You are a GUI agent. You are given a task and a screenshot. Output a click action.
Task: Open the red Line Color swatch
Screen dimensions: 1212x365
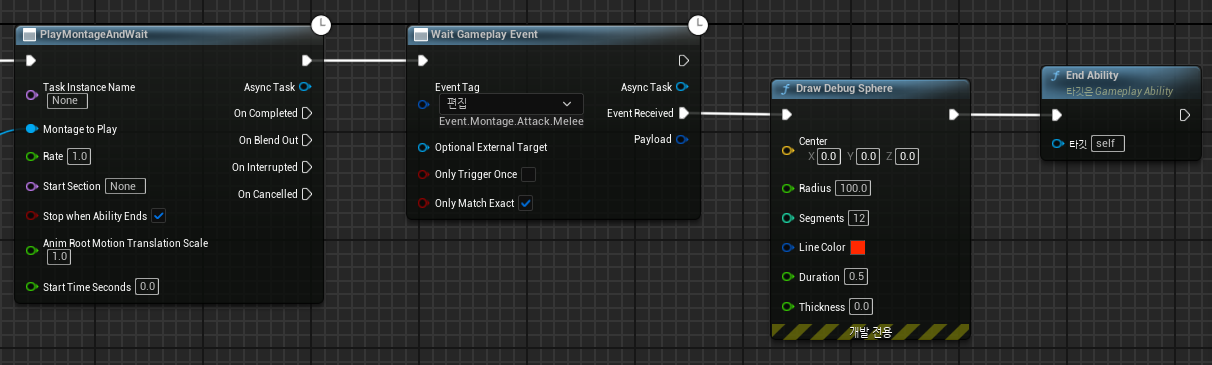857,247
